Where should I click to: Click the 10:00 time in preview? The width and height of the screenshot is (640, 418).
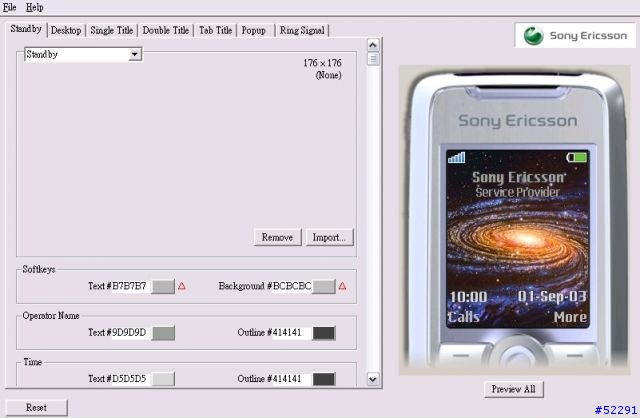click(x=468, y=297)
